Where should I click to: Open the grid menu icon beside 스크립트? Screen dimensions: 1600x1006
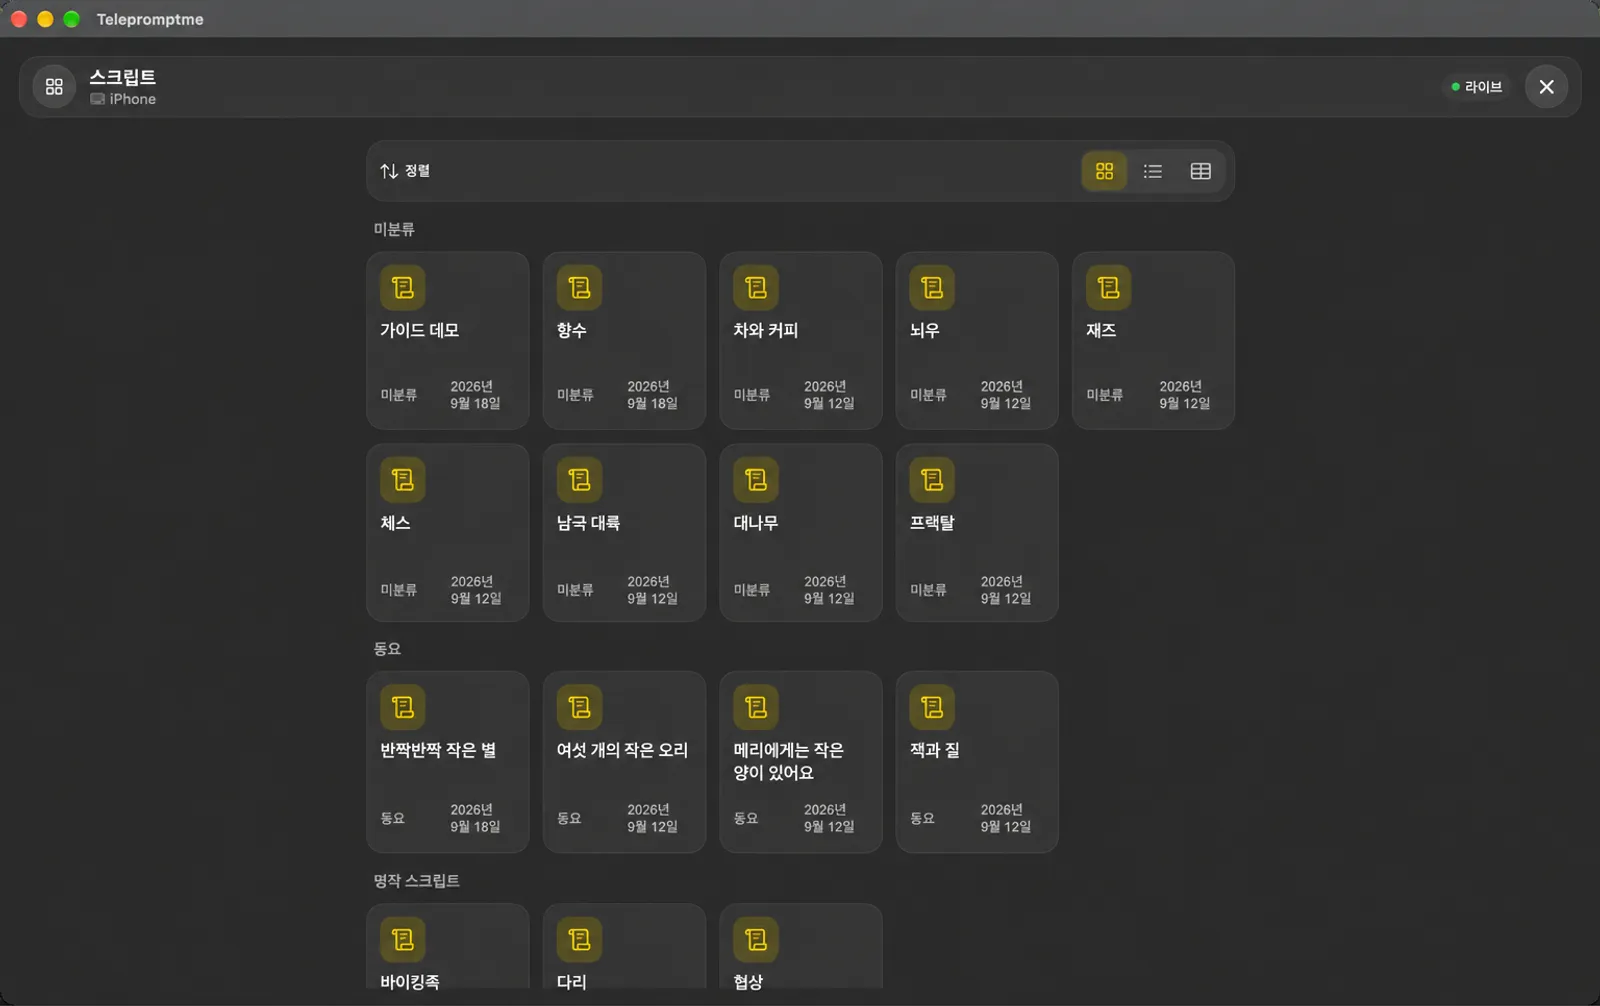54,87
